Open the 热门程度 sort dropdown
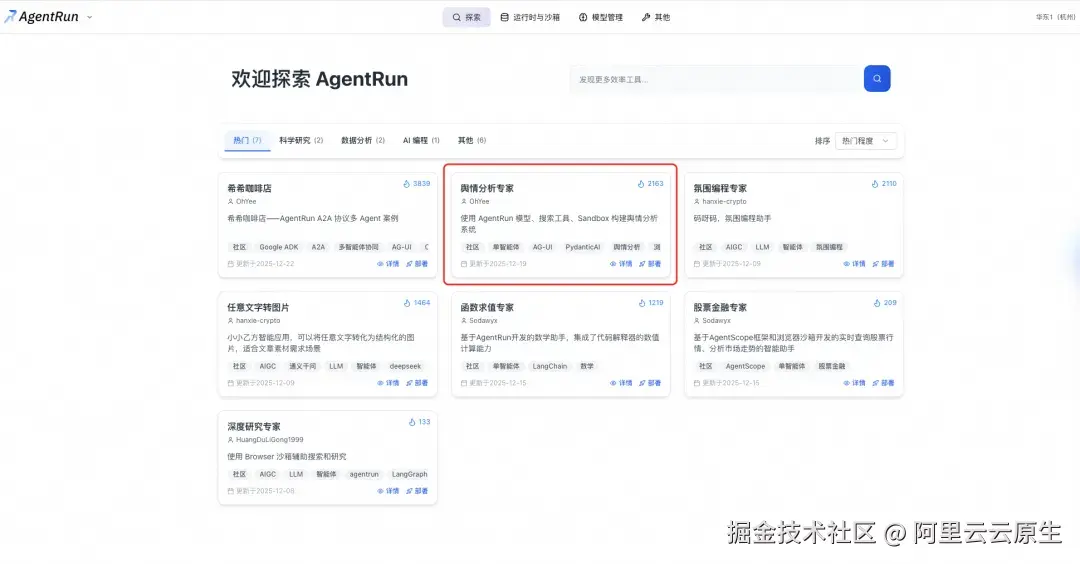Screen dimensions: 1080x564 pos(866,140)
